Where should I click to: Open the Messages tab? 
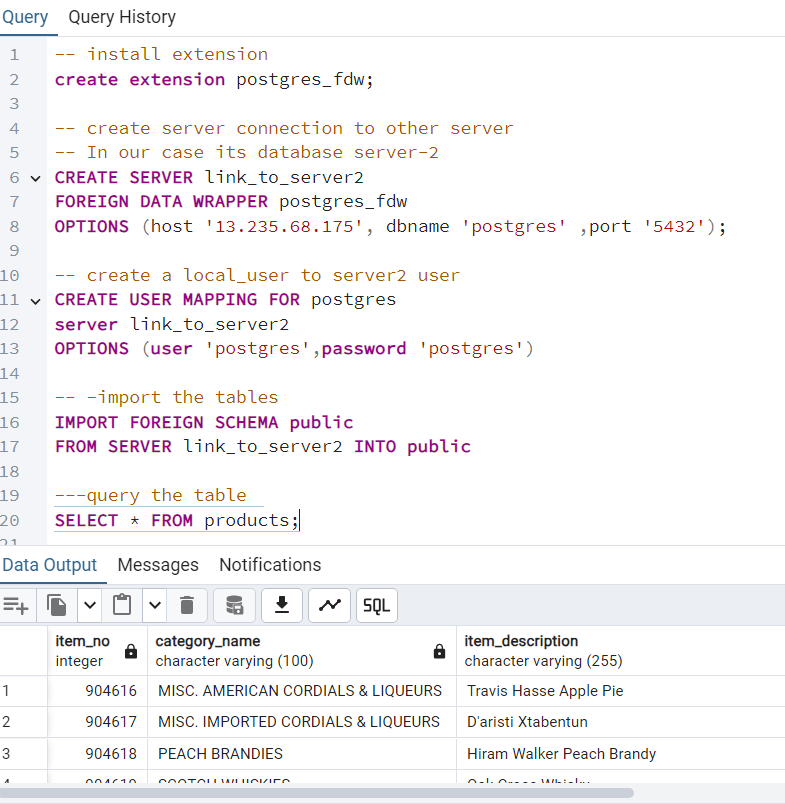tap(158, 565)
